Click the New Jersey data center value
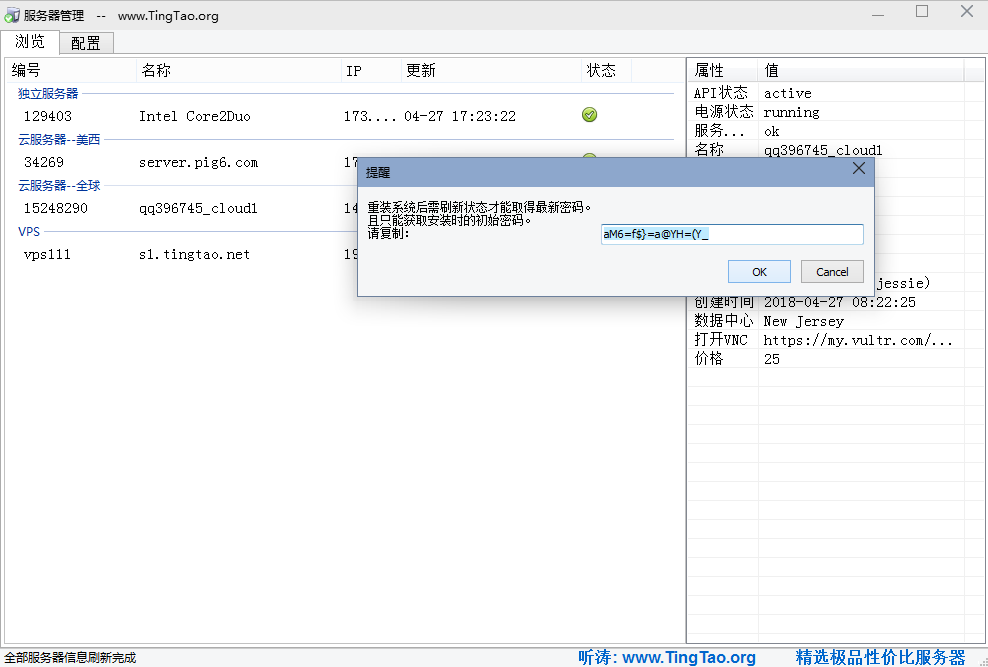 (803, 321)
